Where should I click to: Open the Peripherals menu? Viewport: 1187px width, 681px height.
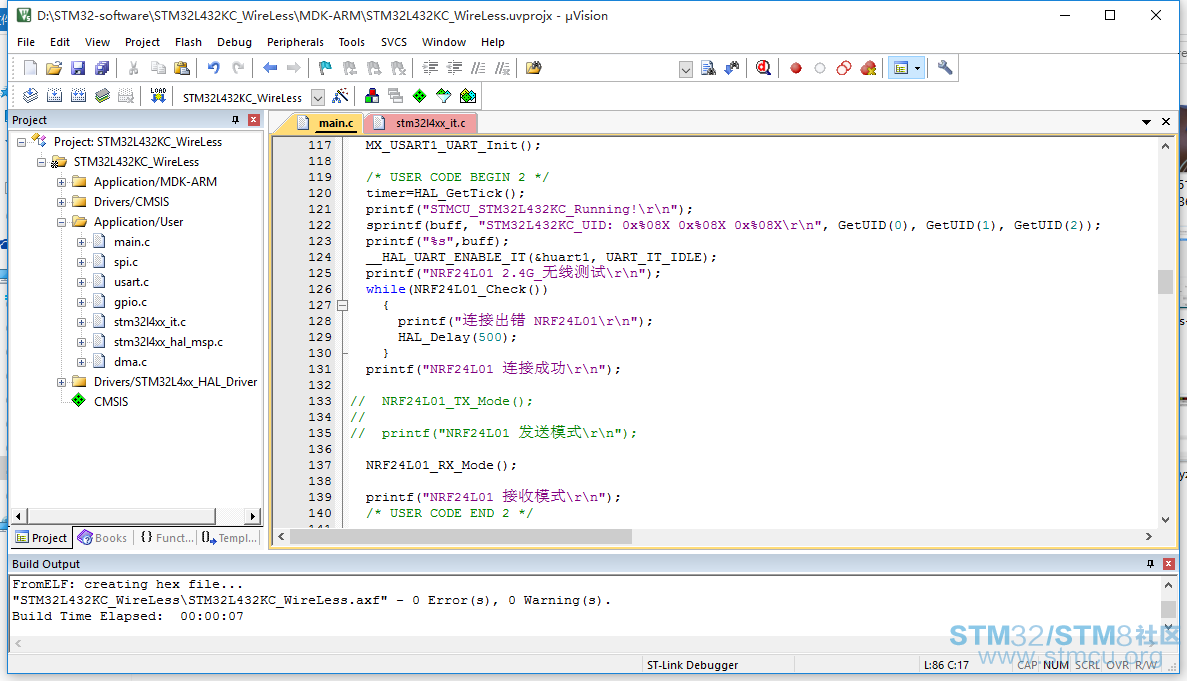[295, 42]
